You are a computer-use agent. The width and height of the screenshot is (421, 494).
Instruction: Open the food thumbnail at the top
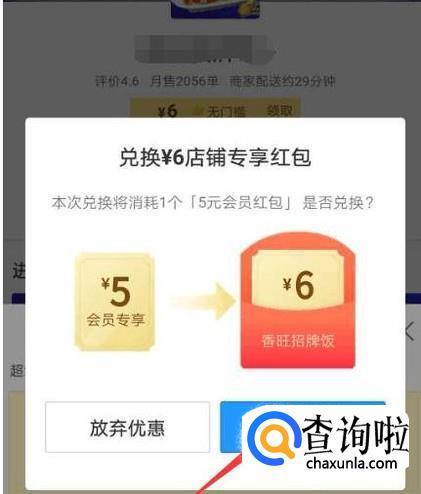coord(215,9)
